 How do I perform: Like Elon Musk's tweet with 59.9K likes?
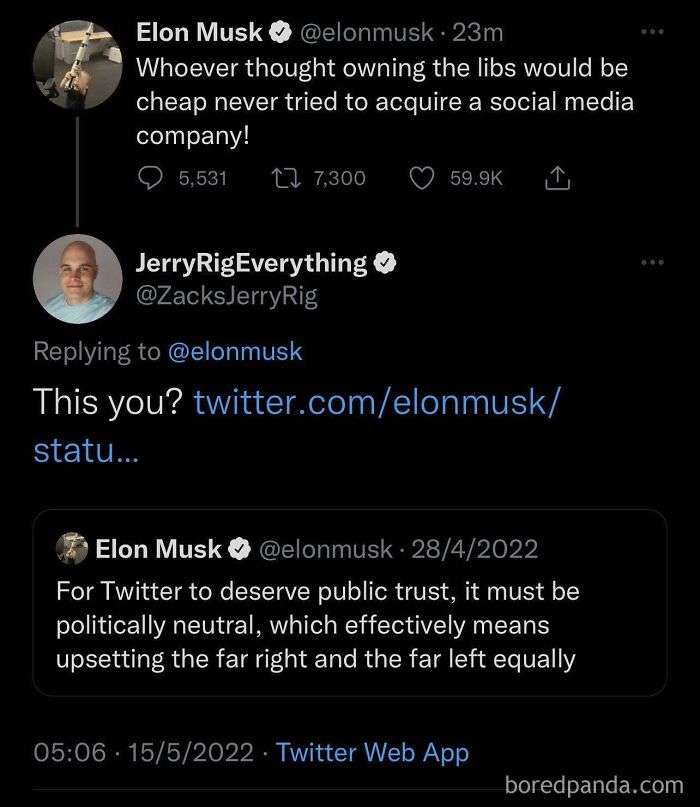click(422, 178)
